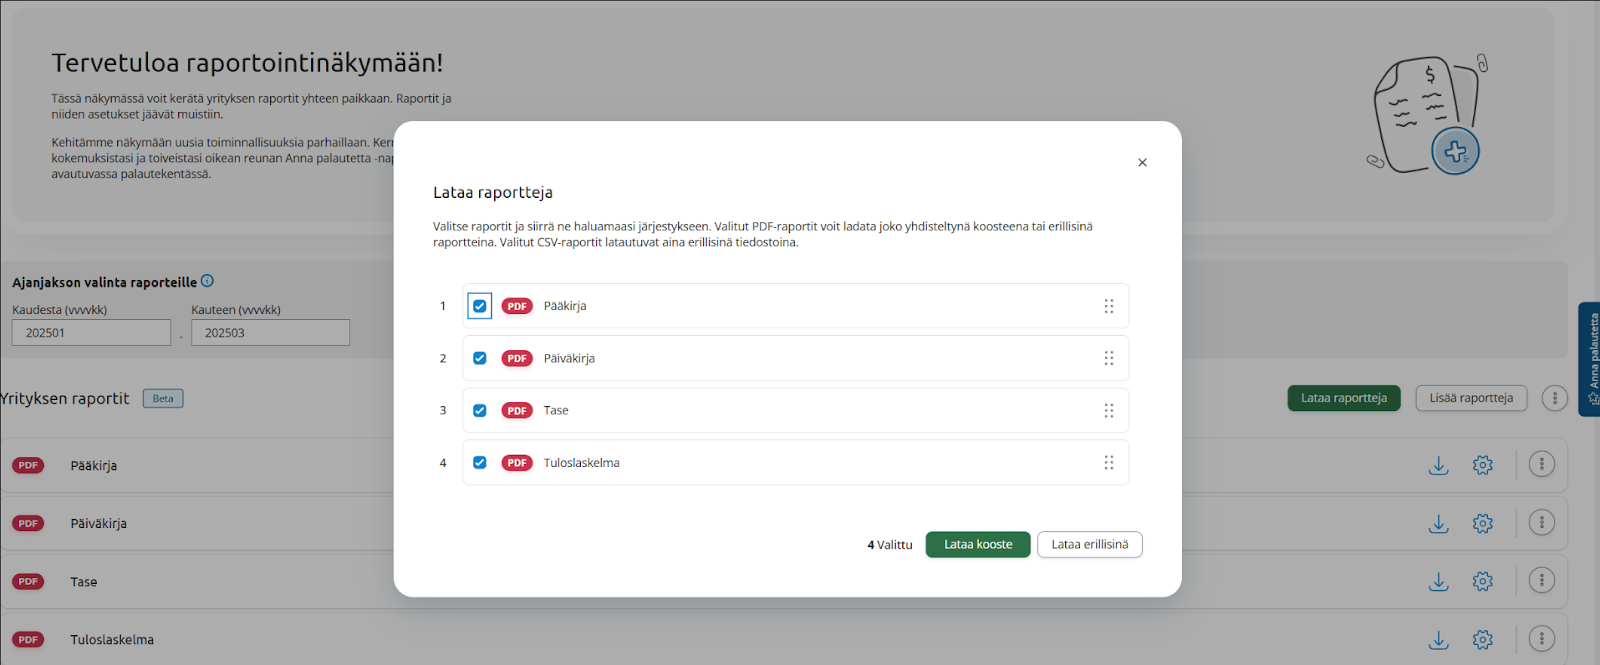Deselect the Tuloslaskelma checkbox

[x=480, y=462]
